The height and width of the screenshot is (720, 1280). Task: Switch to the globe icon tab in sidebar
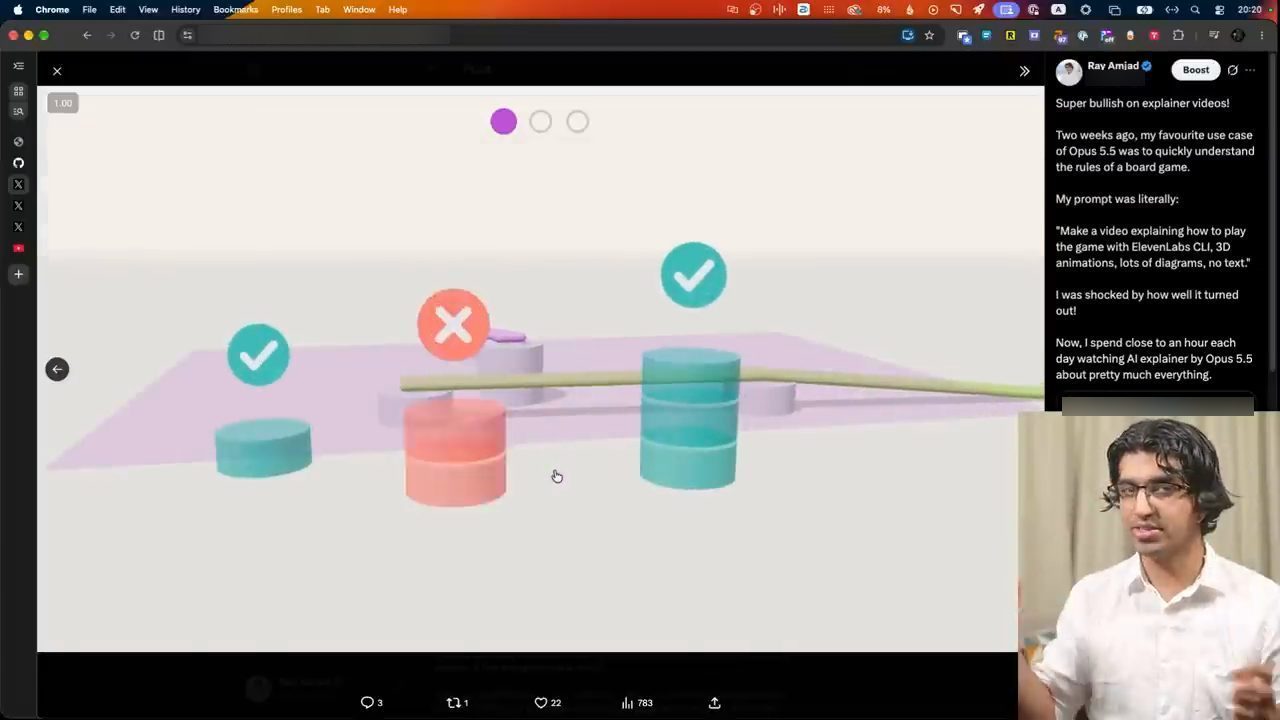pos(18,142)
